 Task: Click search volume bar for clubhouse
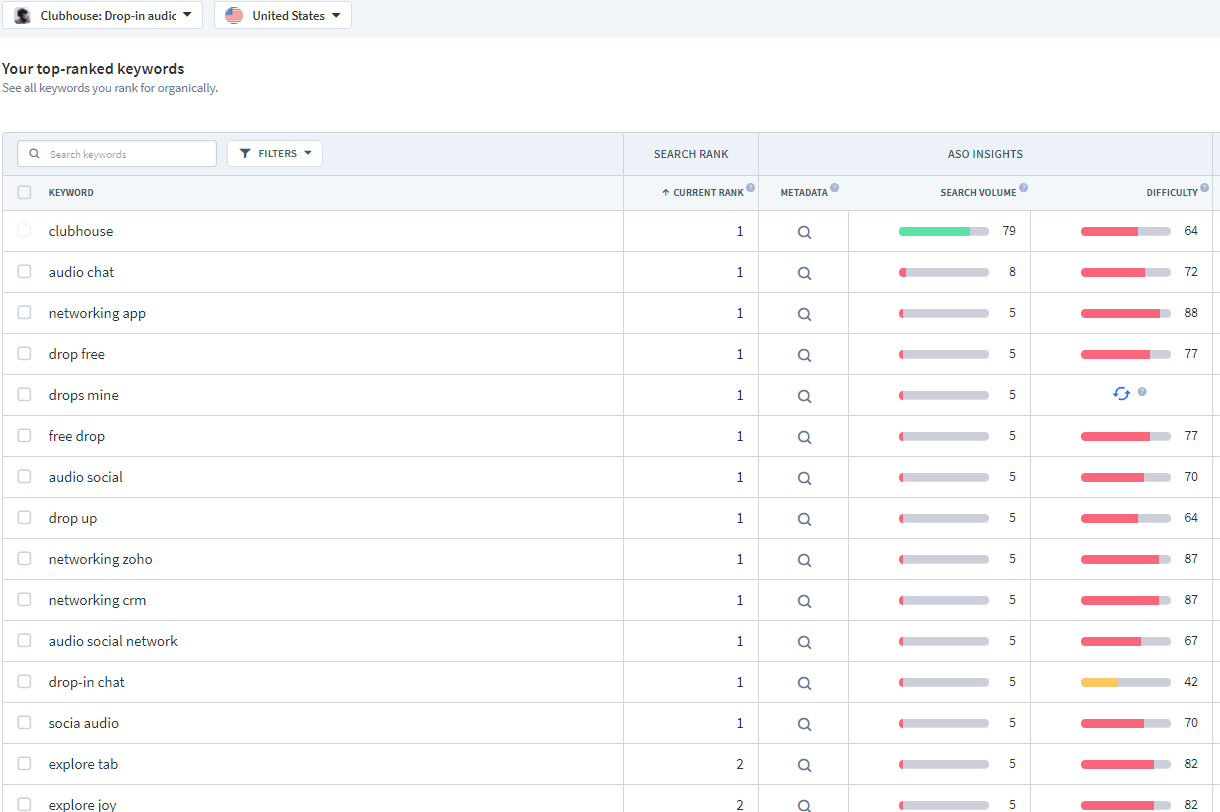[x=944, y=231]
